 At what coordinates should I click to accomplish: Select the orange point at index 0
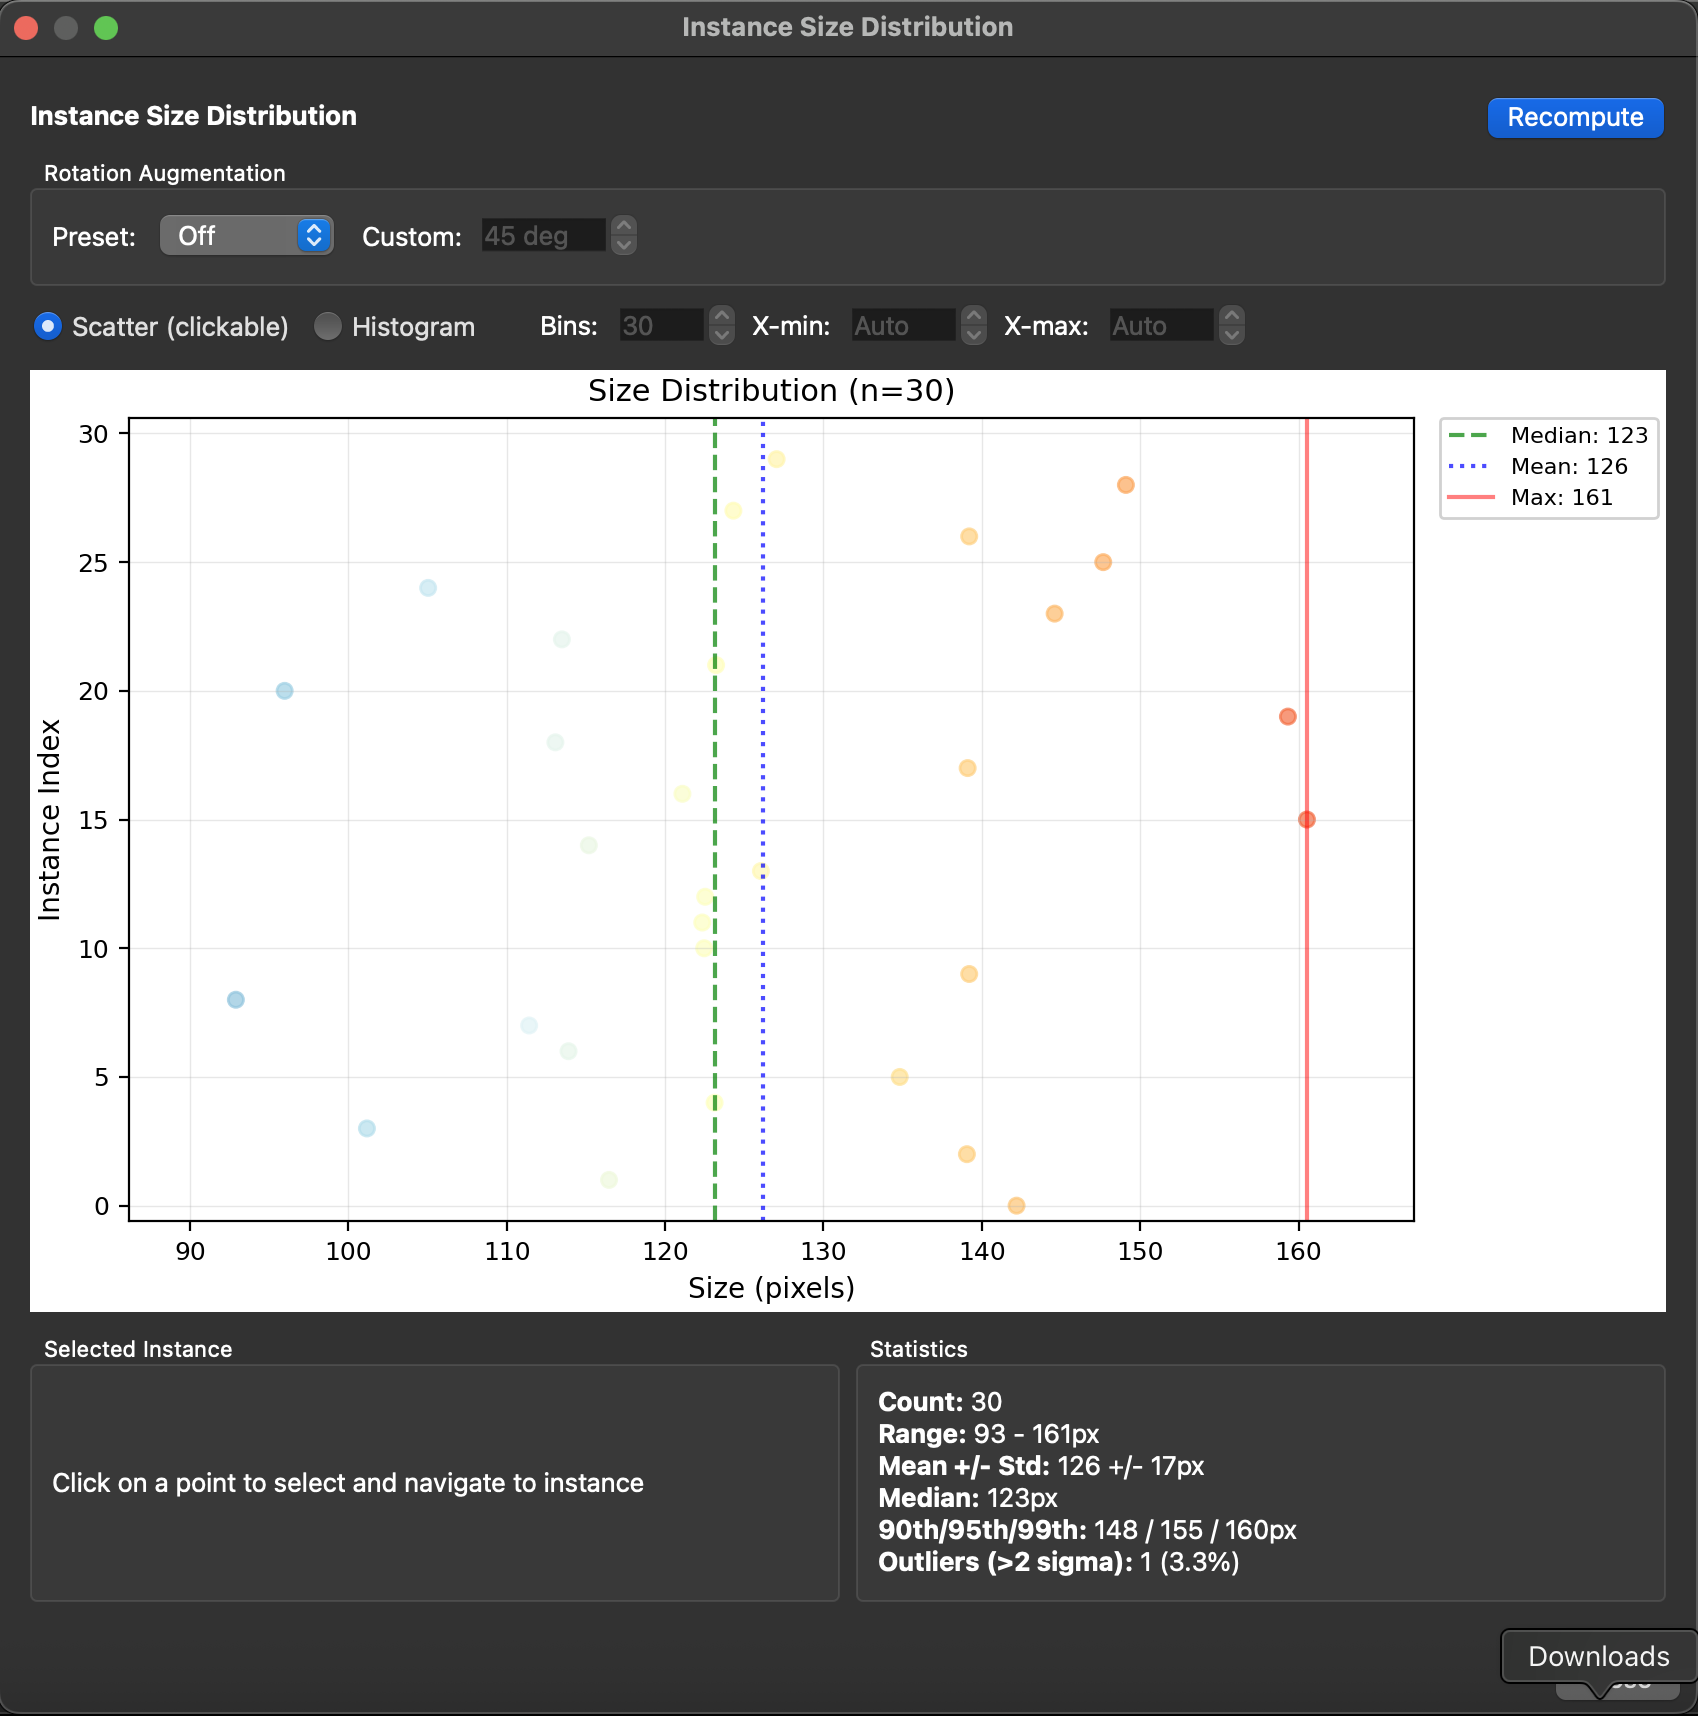[x=1016, y=1206]
